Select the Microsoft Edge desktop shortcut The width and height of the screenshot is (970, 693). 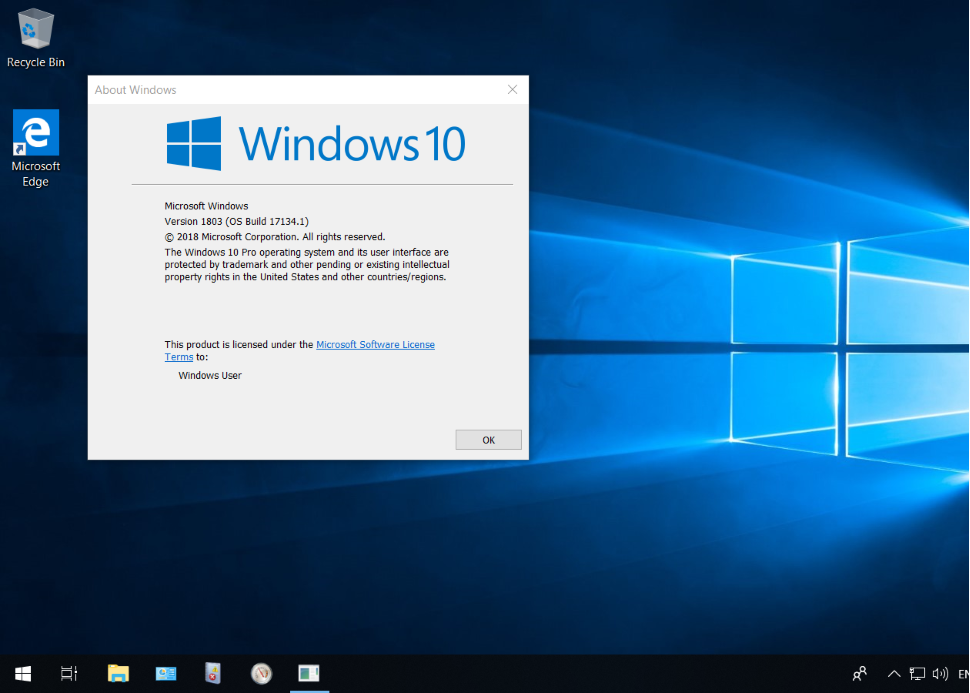click(x=36, y=148)
